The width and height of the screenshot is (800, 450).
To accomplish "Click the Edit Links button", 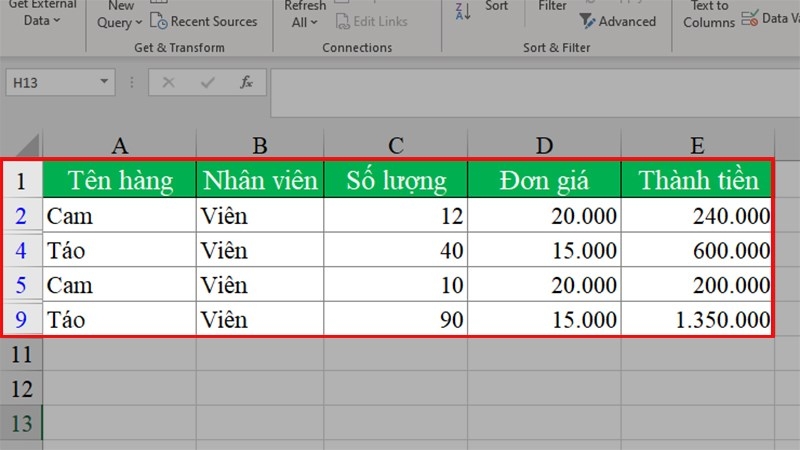I will 371,21.
